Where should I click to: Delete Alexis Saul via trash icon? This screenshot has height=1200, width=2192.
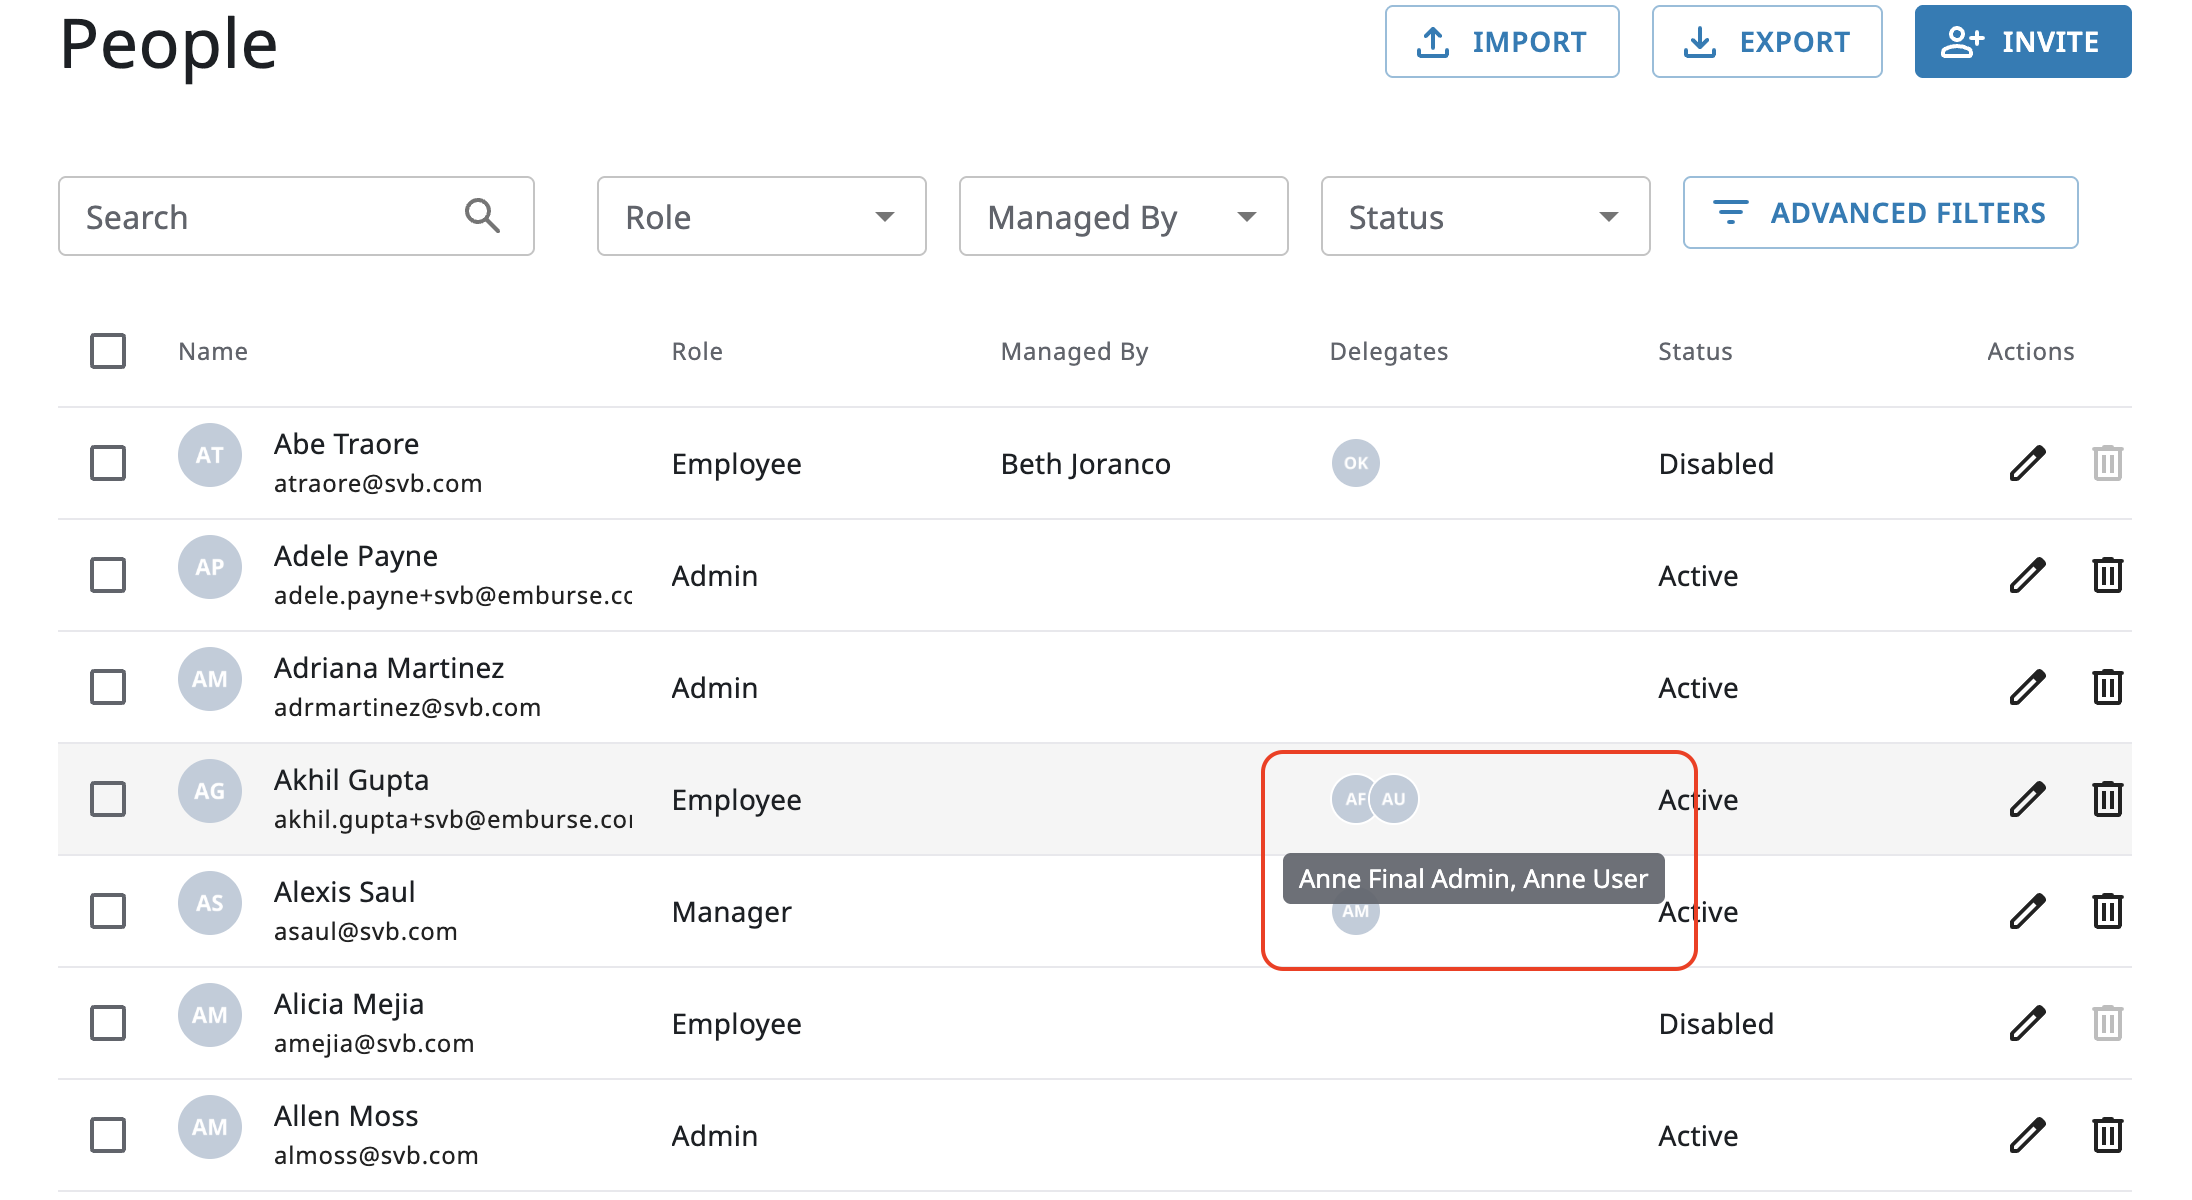(2107, 911)
